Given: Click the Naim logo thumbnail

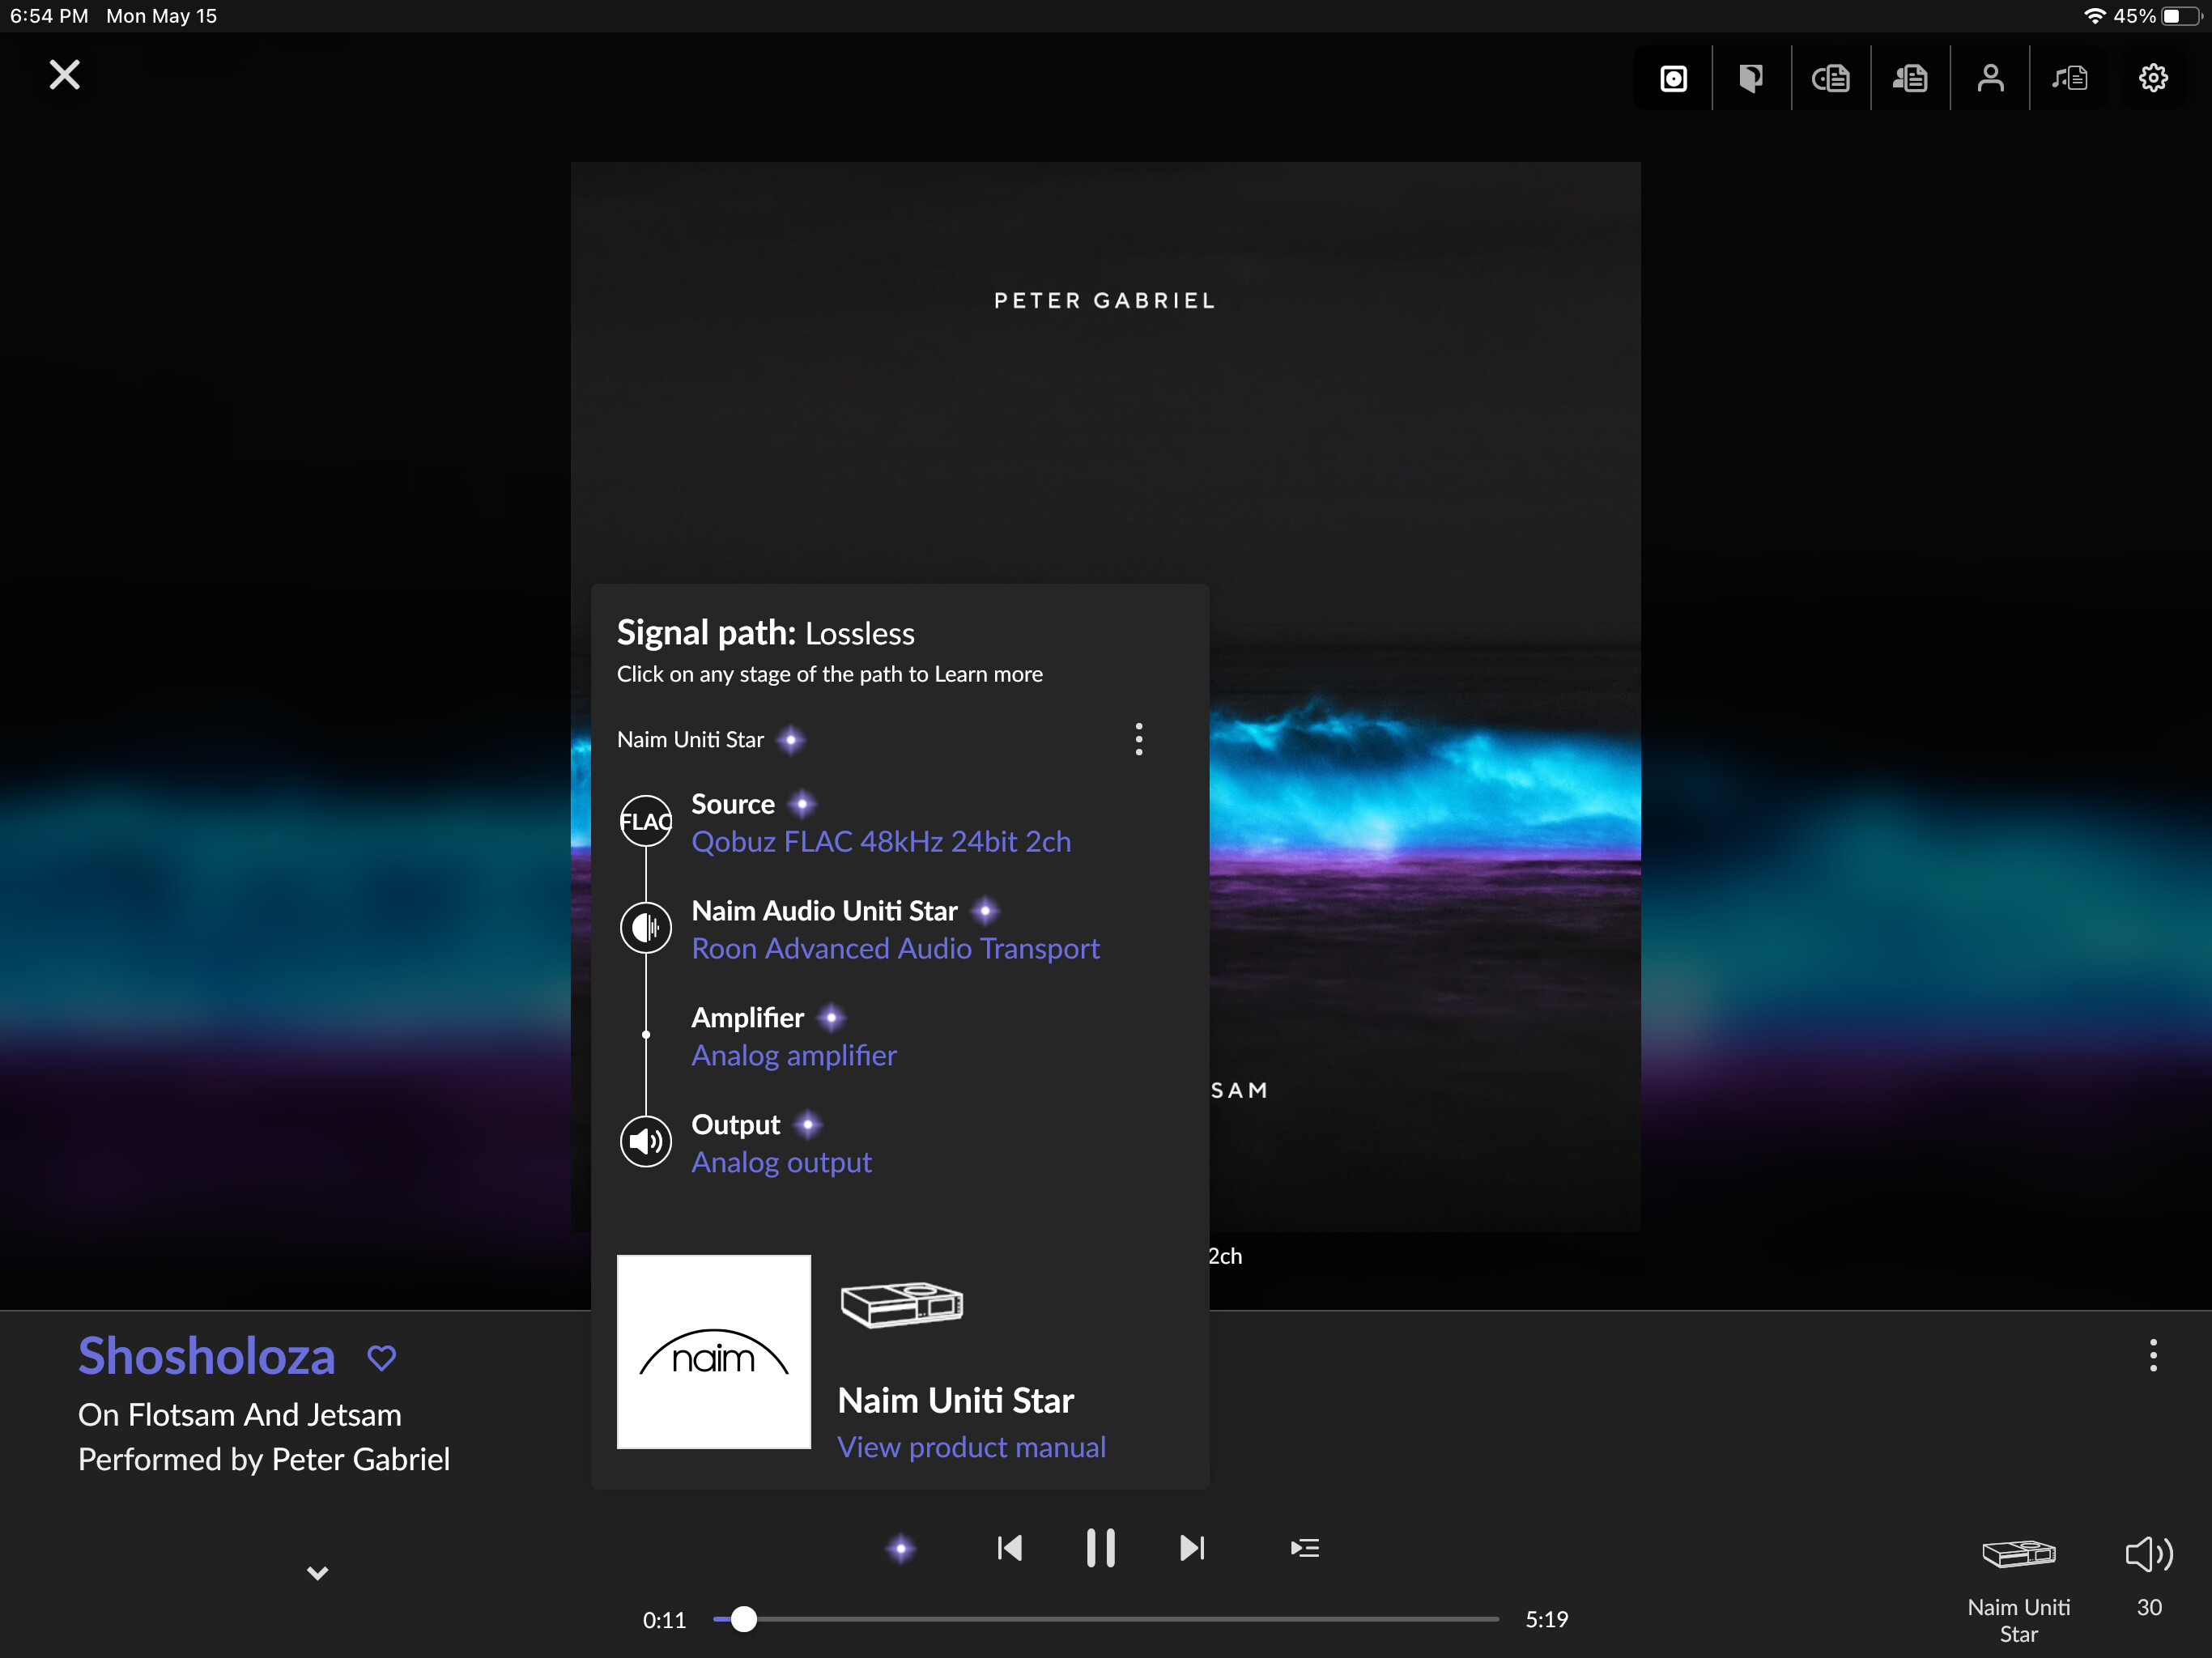Looking at the screenshot, I should [x=714, y=1352].
